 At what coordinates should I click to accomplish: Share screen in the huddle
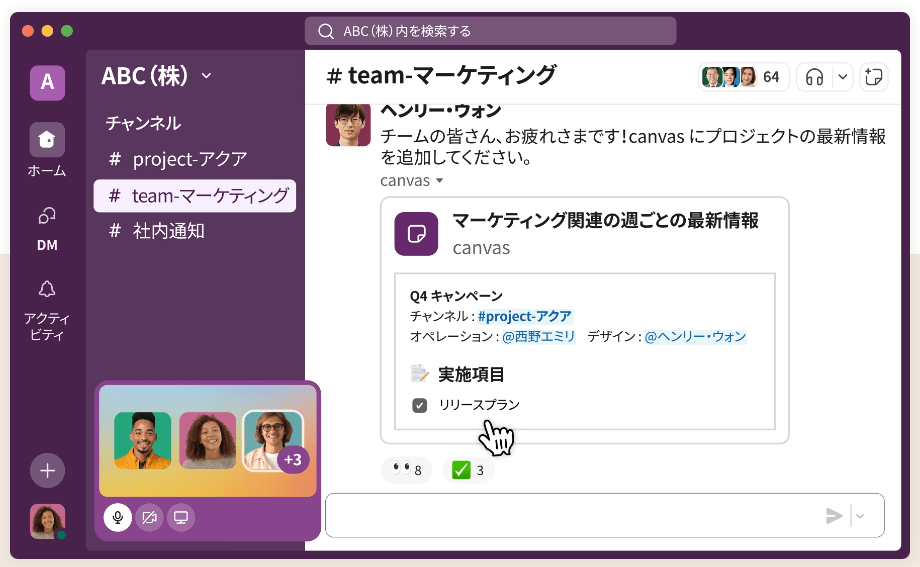[x=181, y=518]
